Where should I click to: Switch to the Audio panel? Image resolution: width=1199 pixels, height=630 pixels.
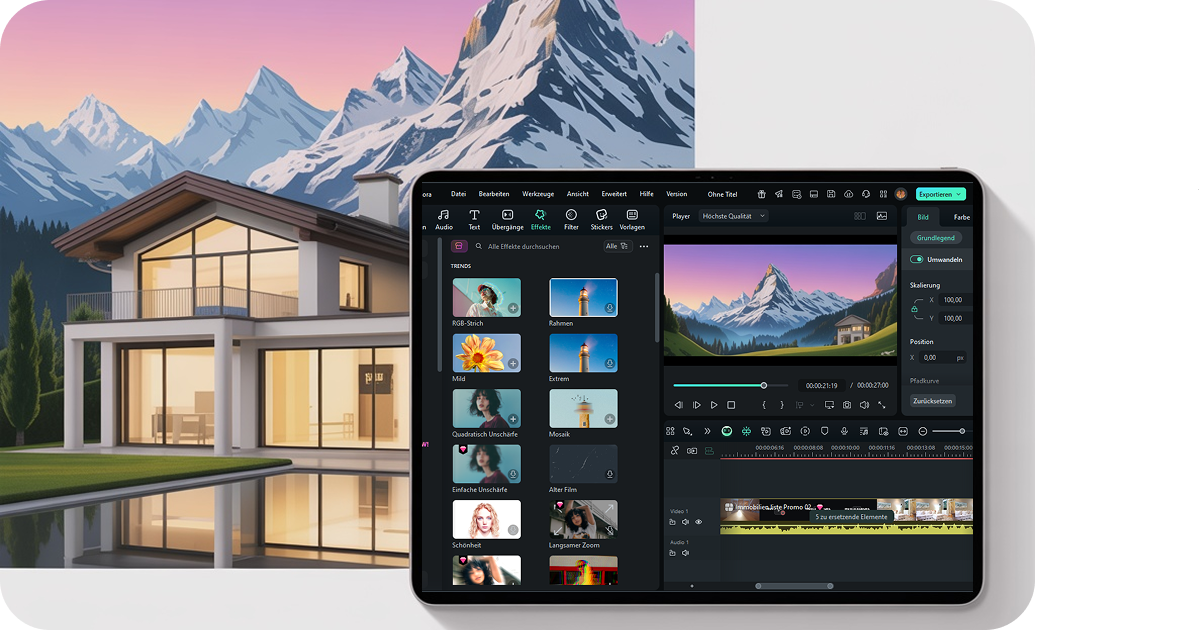click(x=443, y=220)
